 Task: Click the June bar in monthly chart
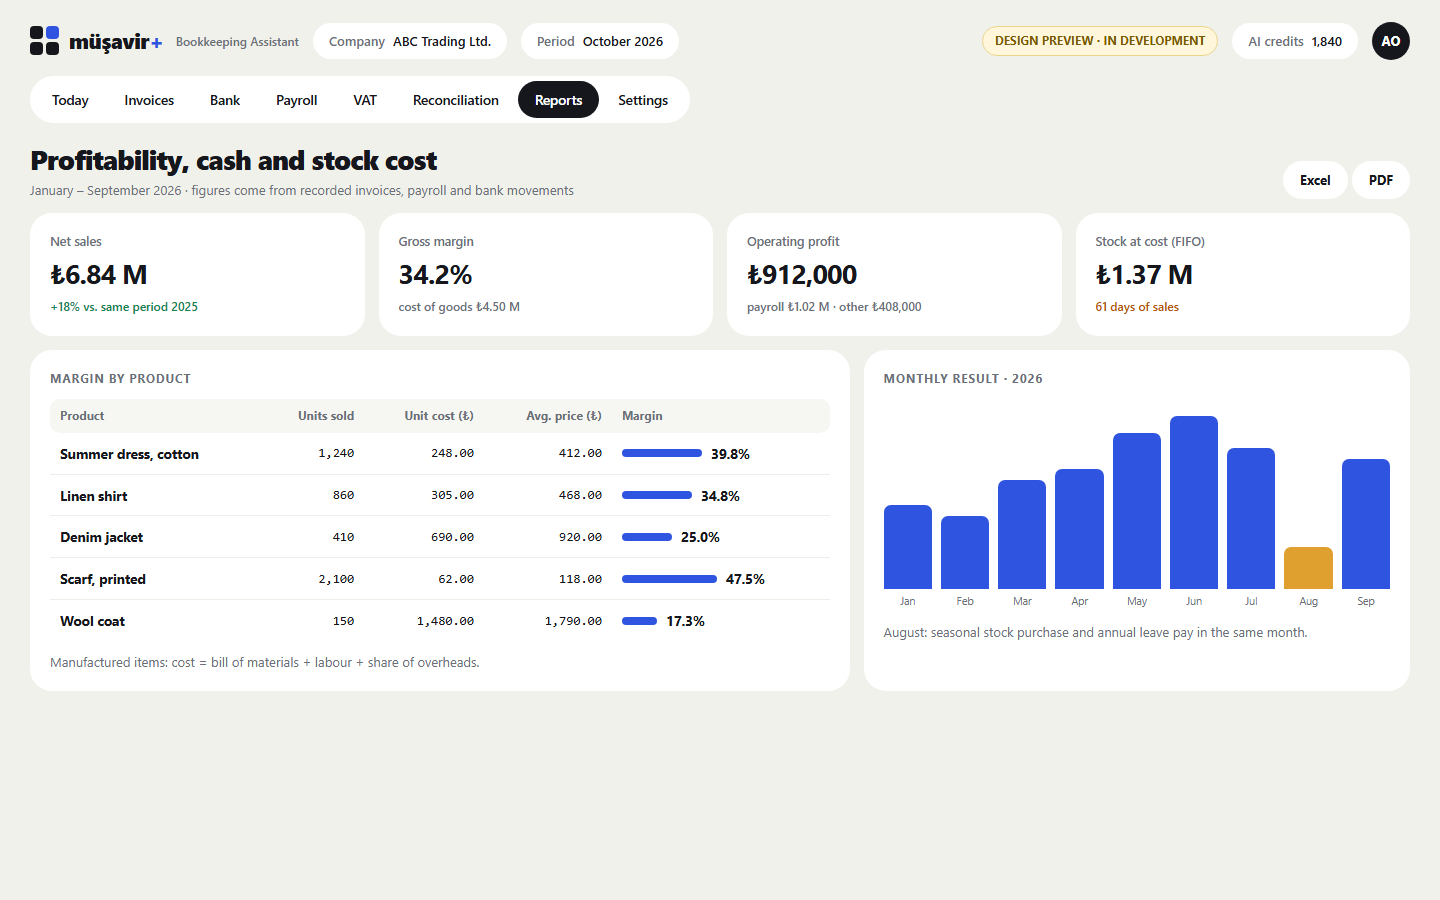click(1194, 502)
